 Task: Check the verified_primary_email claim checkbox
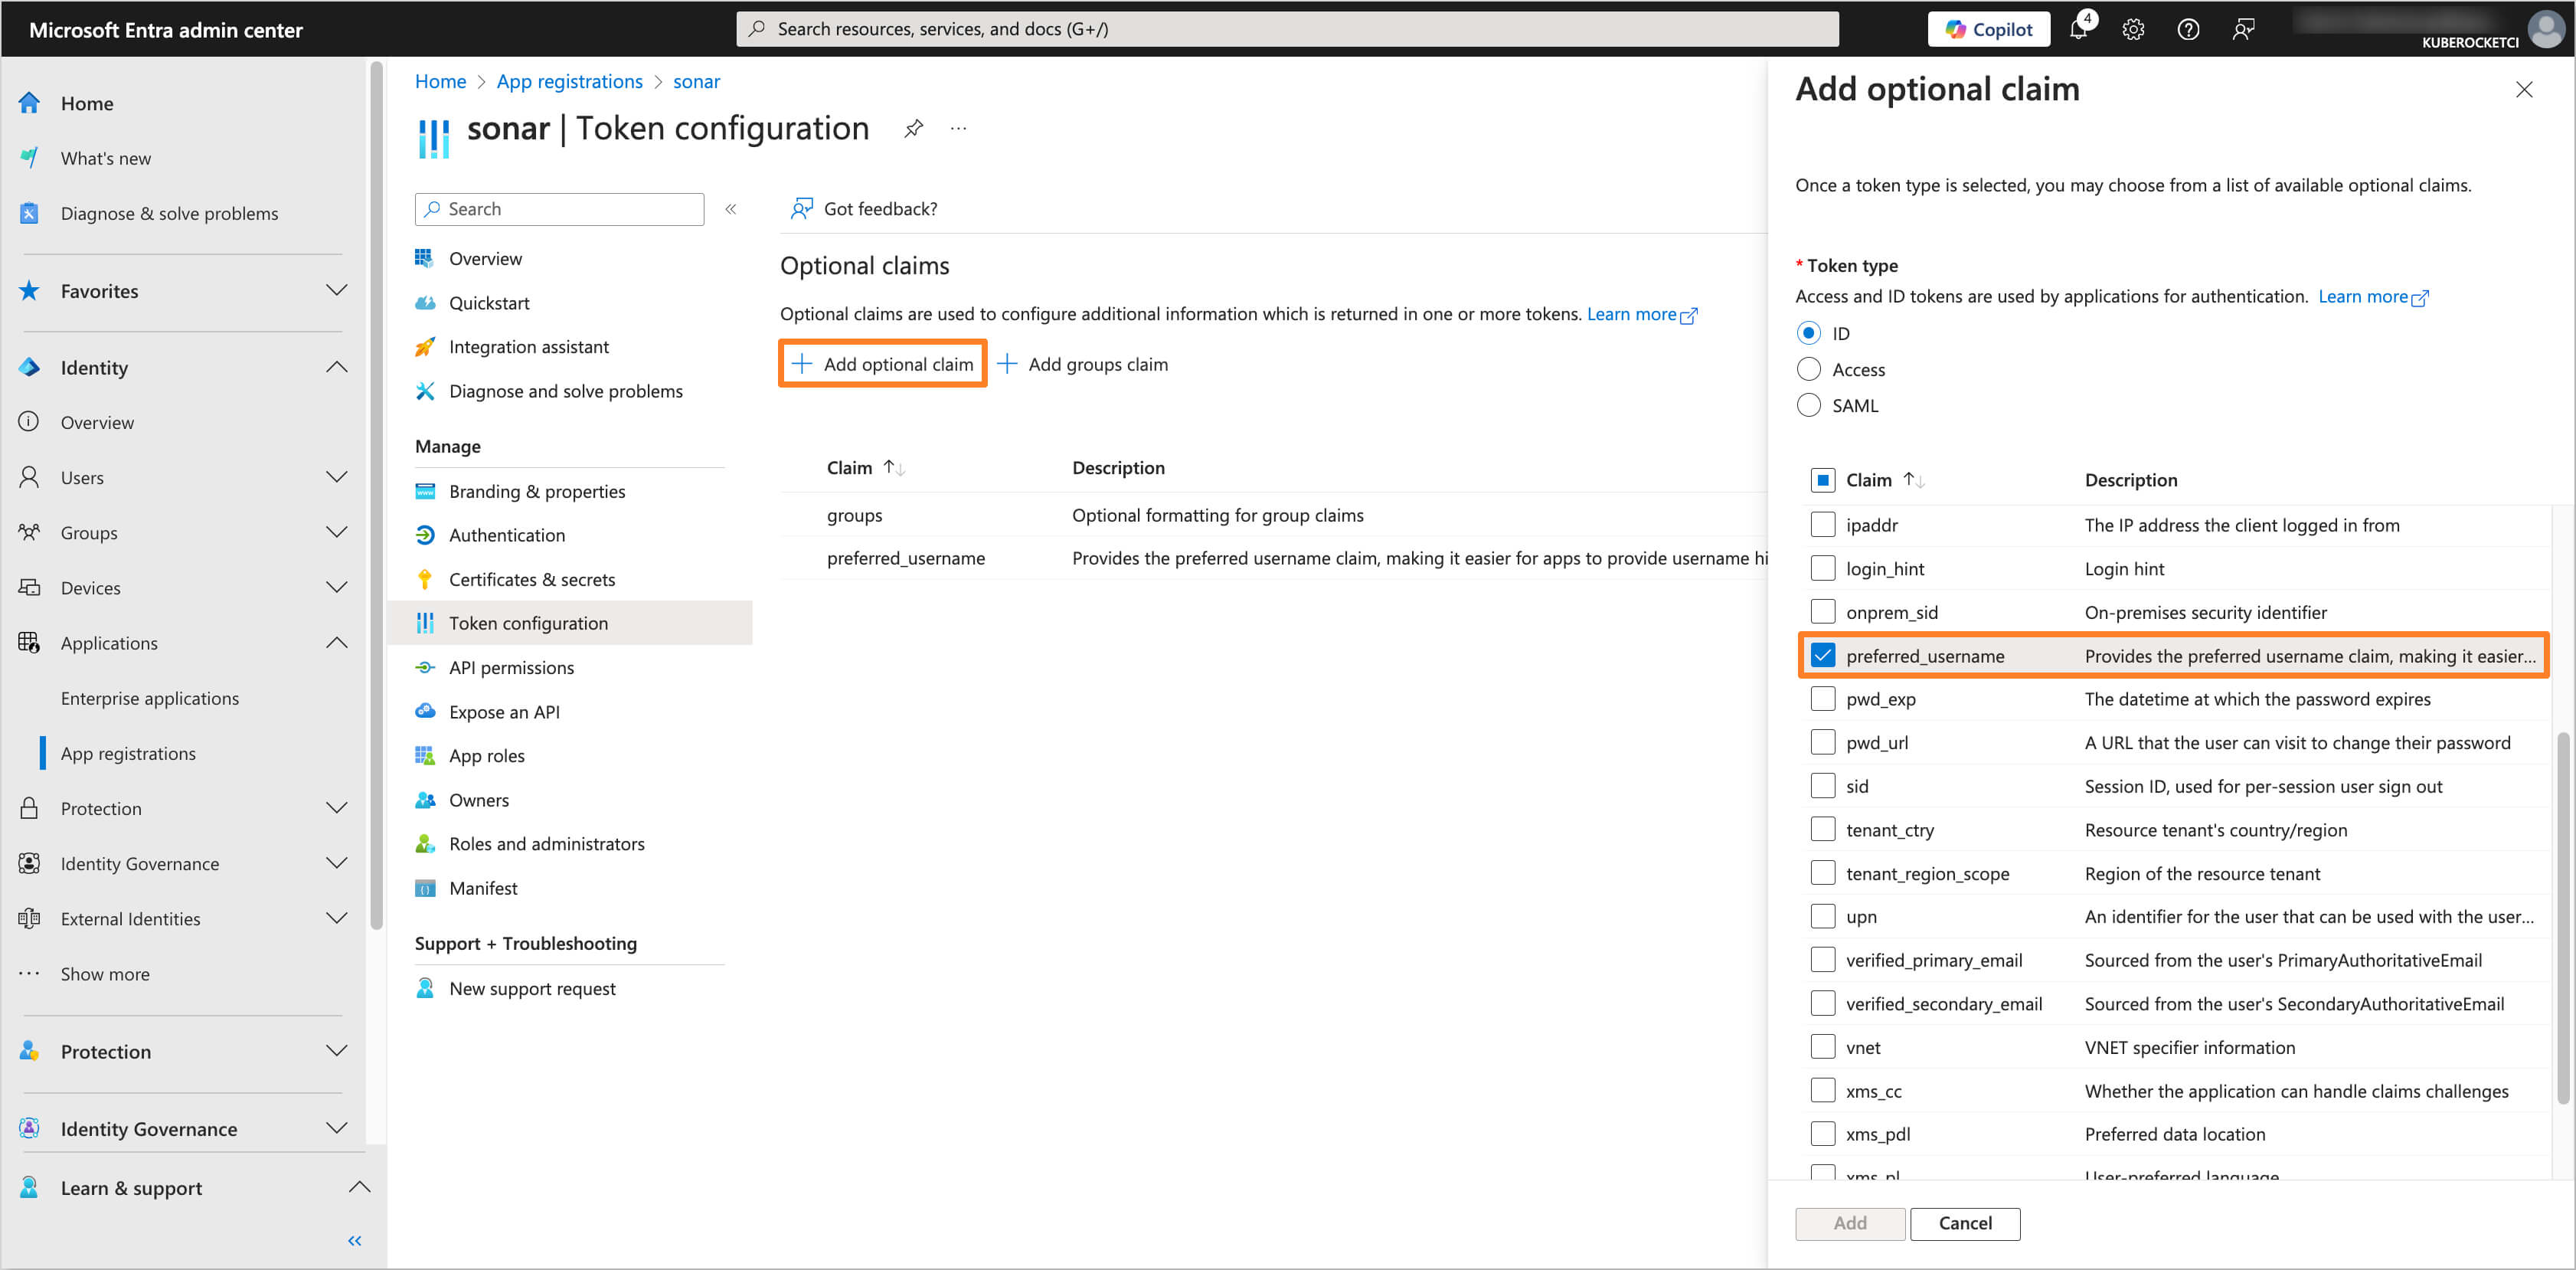pyautogui.click(x=1822, y=960)
